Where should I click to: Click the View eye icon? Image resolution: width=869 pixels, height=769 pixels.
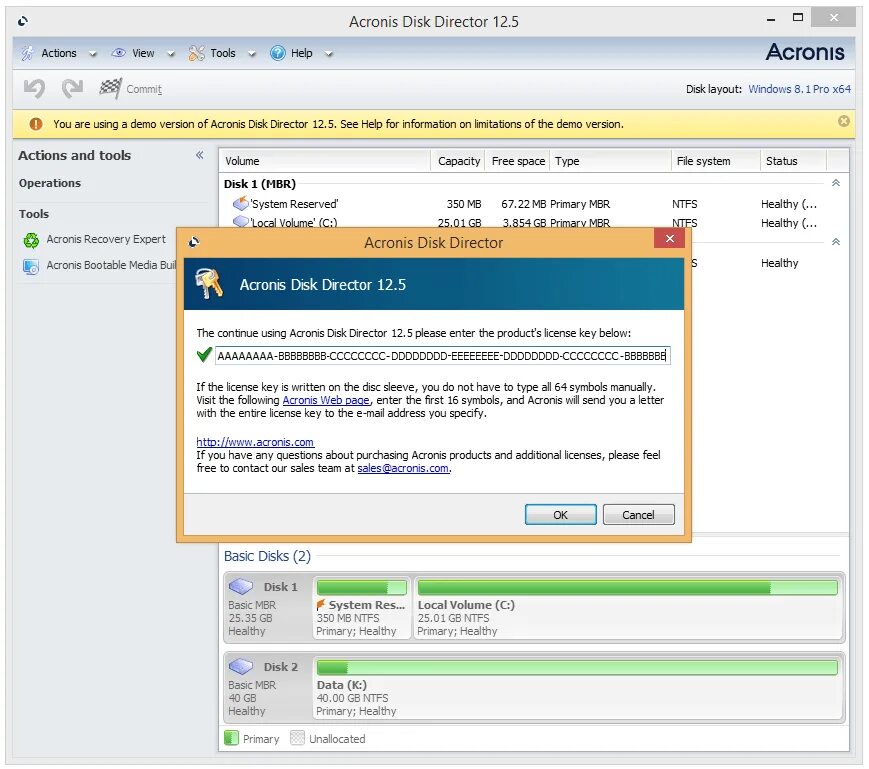coord(118,53)
